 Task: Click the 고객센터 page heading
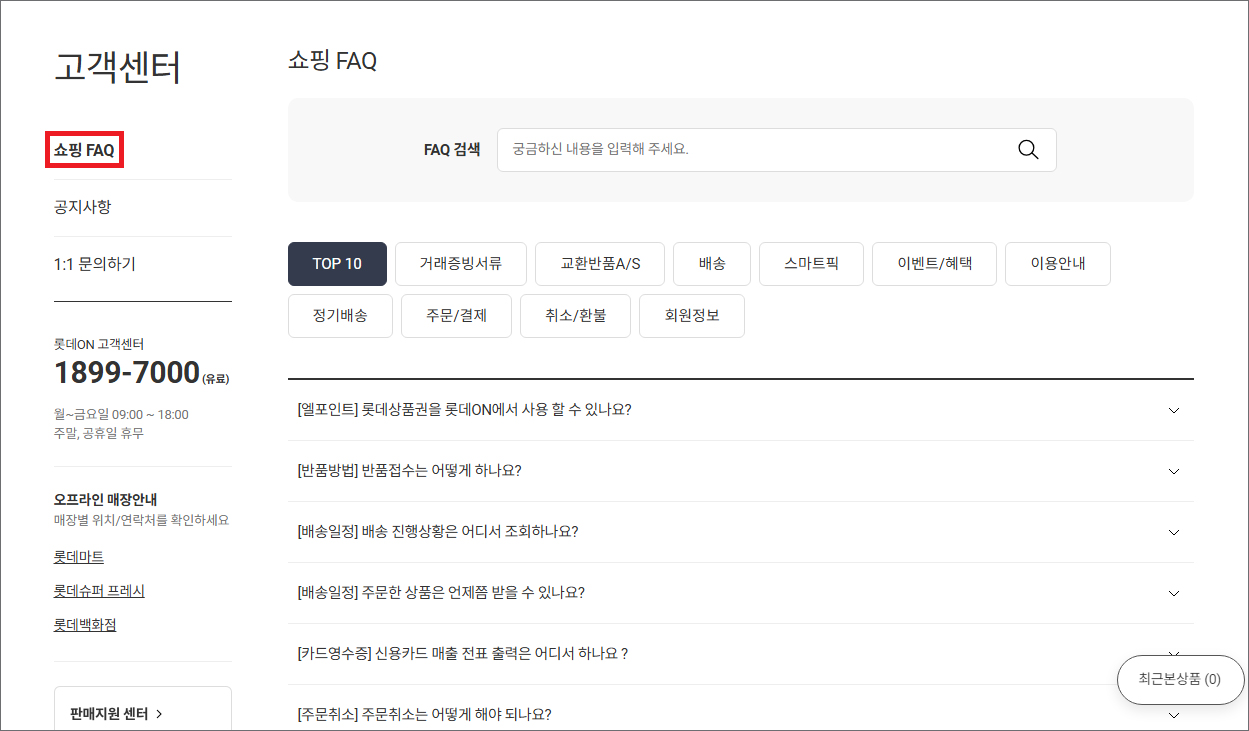(118, 68)
